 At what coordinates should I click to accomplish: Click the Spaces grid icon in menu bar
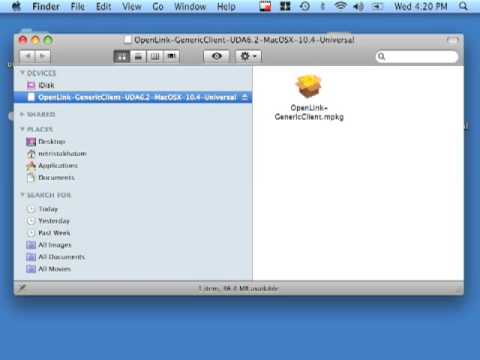[x=285, y=6]
